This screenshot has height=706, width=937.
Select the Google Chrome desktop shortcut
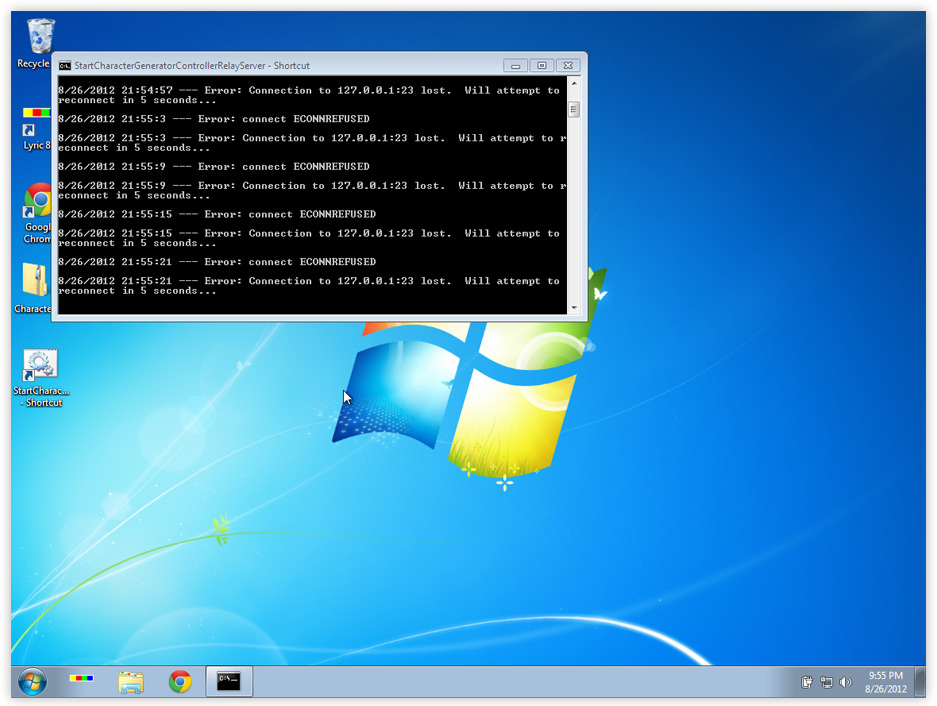coord(37,213)
